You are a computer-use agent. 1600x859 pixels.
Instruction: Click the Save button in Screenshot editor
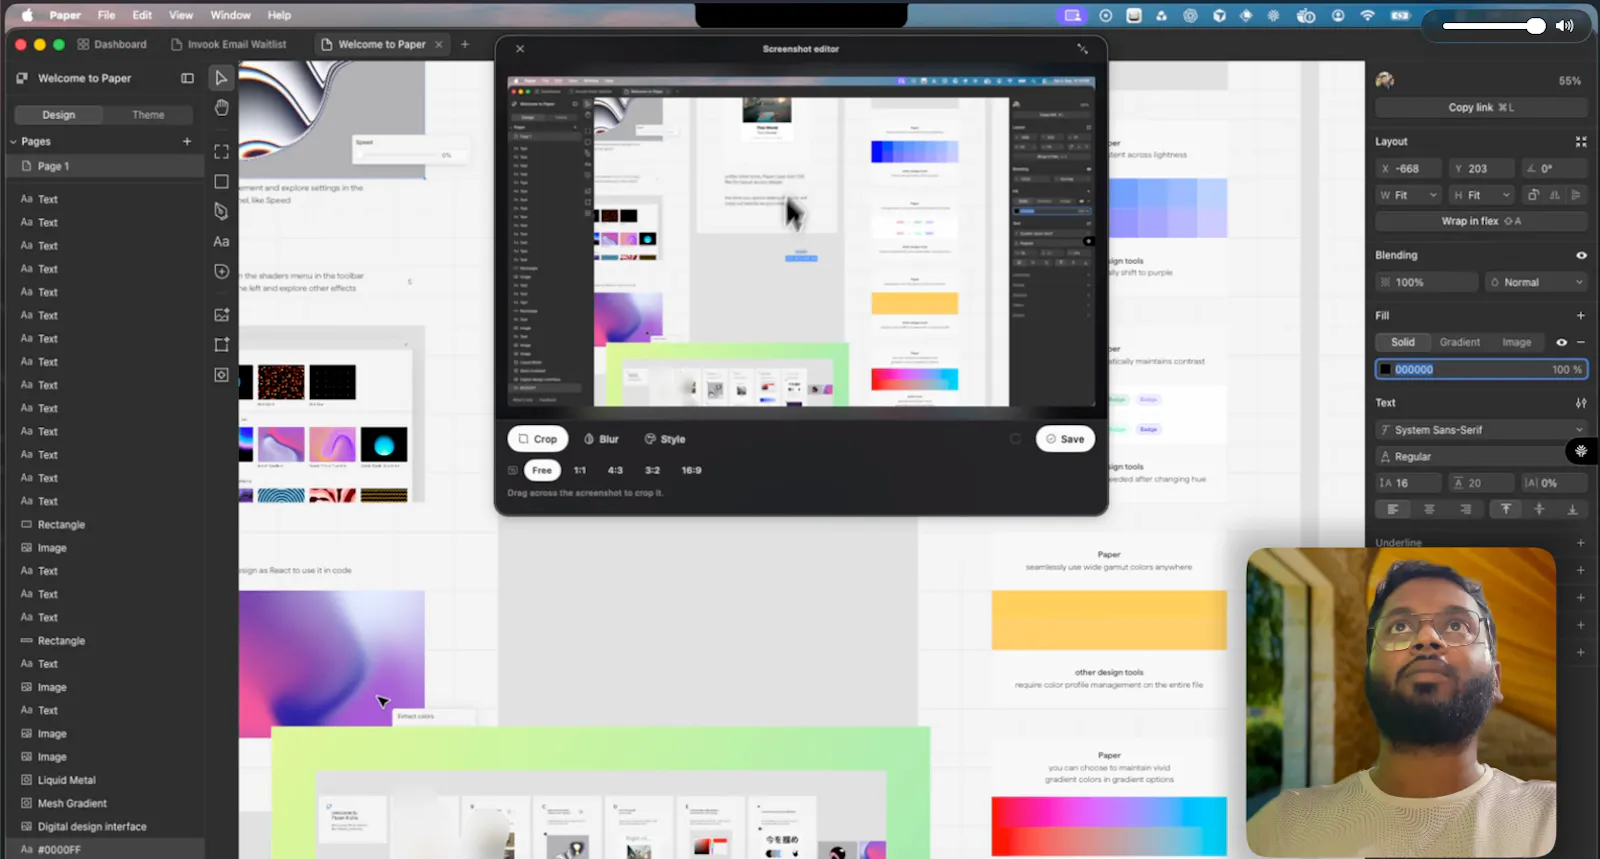click(1065, 439)
